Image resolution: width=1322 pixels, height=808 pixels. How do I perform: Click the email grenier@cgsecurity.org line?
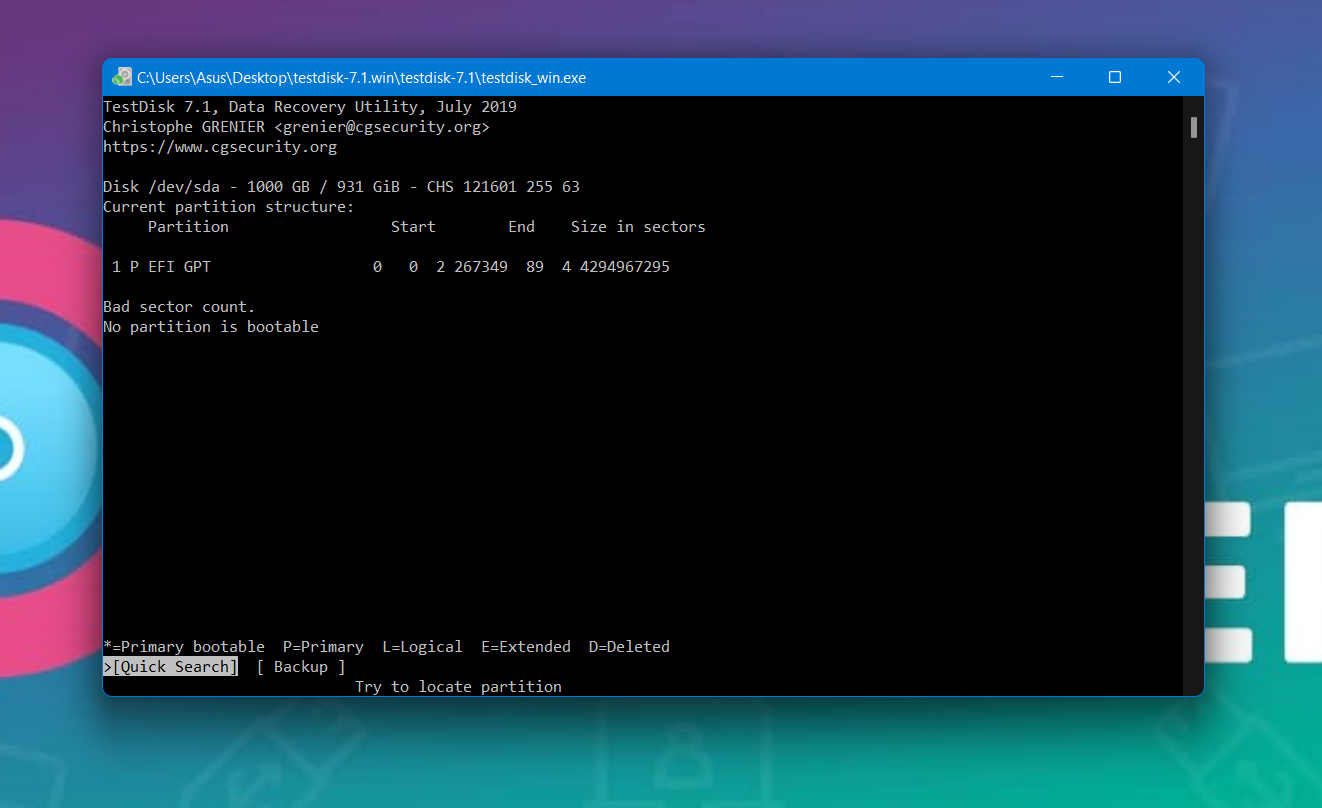tap(297, 127)
